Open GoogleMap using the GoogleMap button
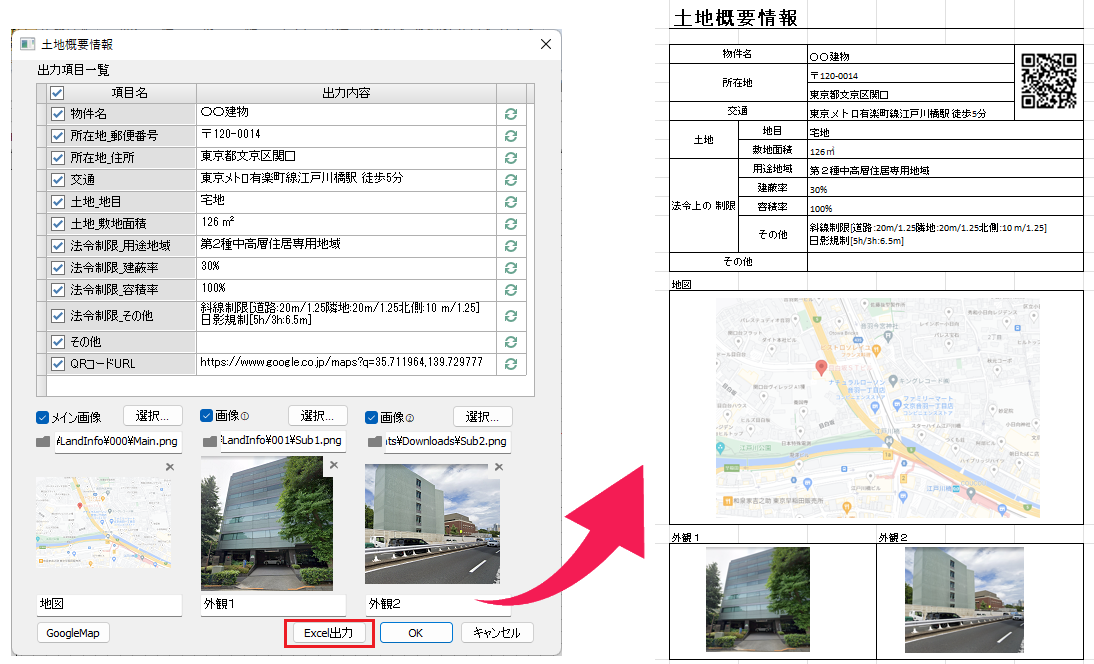The image size is (1094, 664). (73, 633)
